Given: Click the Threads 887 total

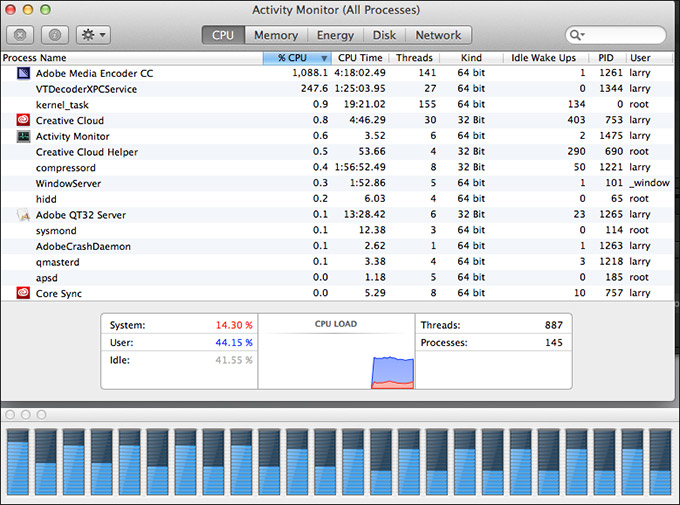Looking at the screenshot, I should click(554, 325).
